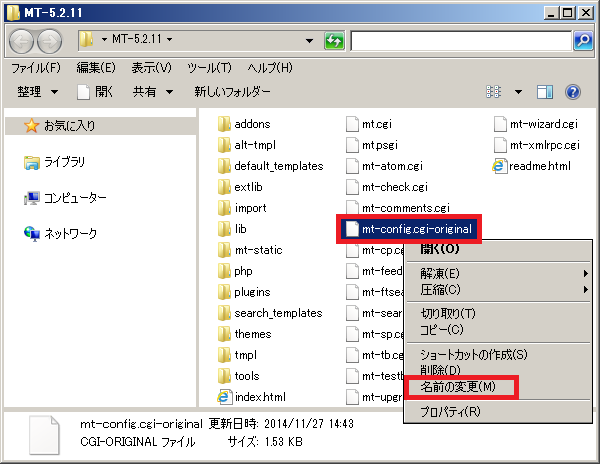Click the green refresh button
Image resolution: width=600 pixels, height=464 pixels.
tap(334, 41)
